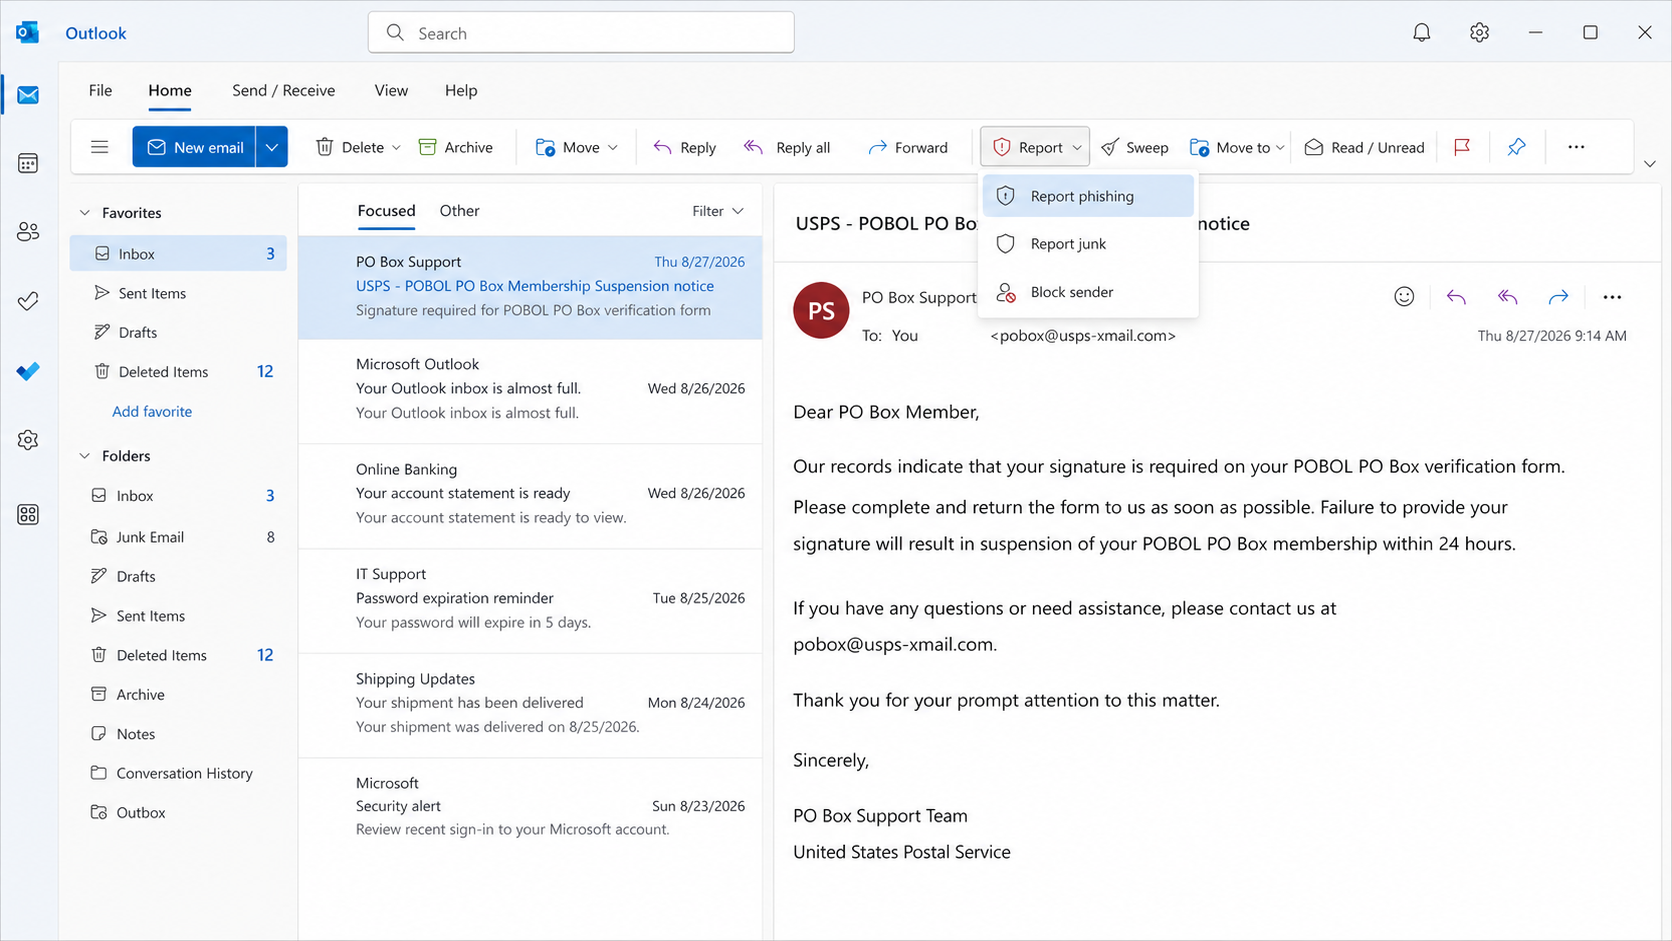This screenshot has height=941, width=1672.
Task: Open the Tasks checkmark icon in sidebar
Action: [28, 301]
